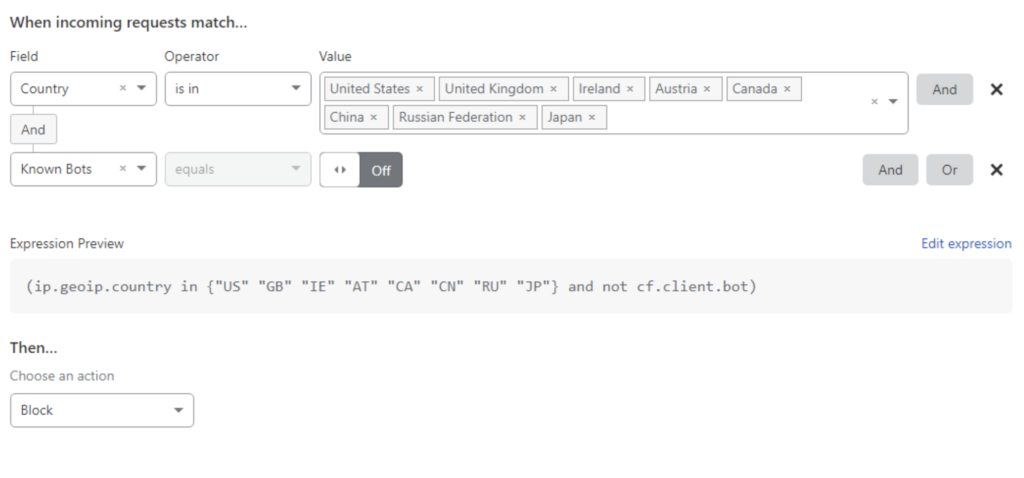The width and height of the screenshot is (1024, 478).
Task: Open the Block action dropdown
Action: (178, 410)
